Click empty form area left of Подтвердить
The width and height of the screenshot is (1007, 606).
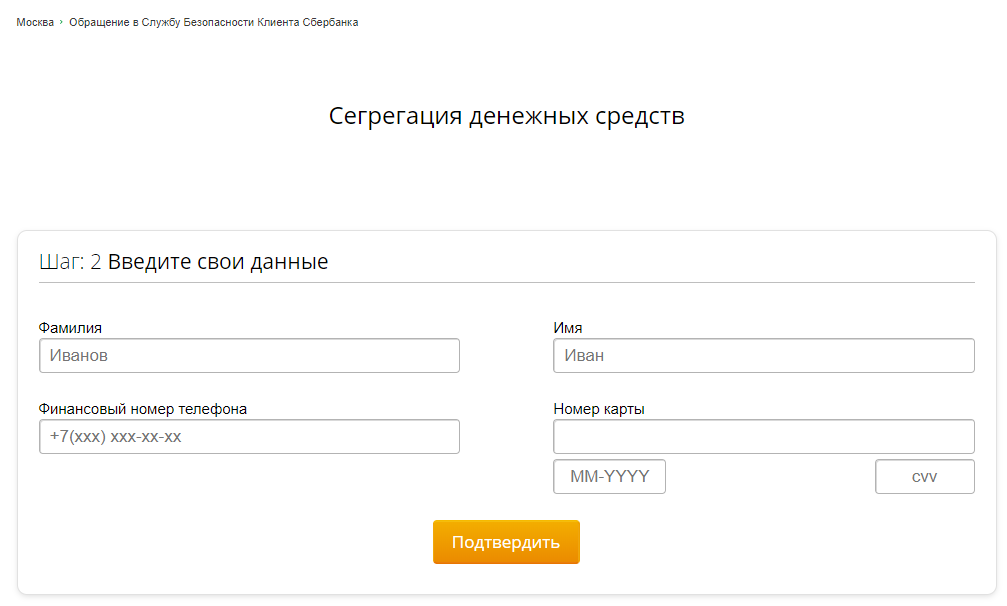pos(230,542)
